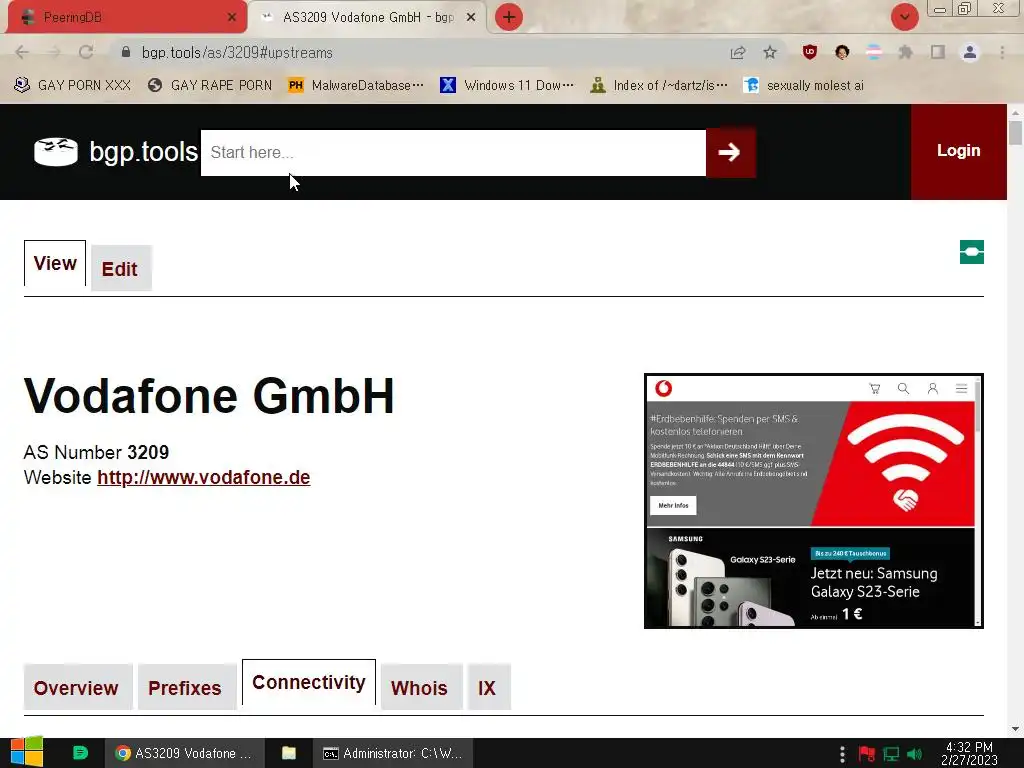Open the striped flag extension icon
Image resolution: width=1024 pixels, height=768 pixels.
(x=874, y=52)
